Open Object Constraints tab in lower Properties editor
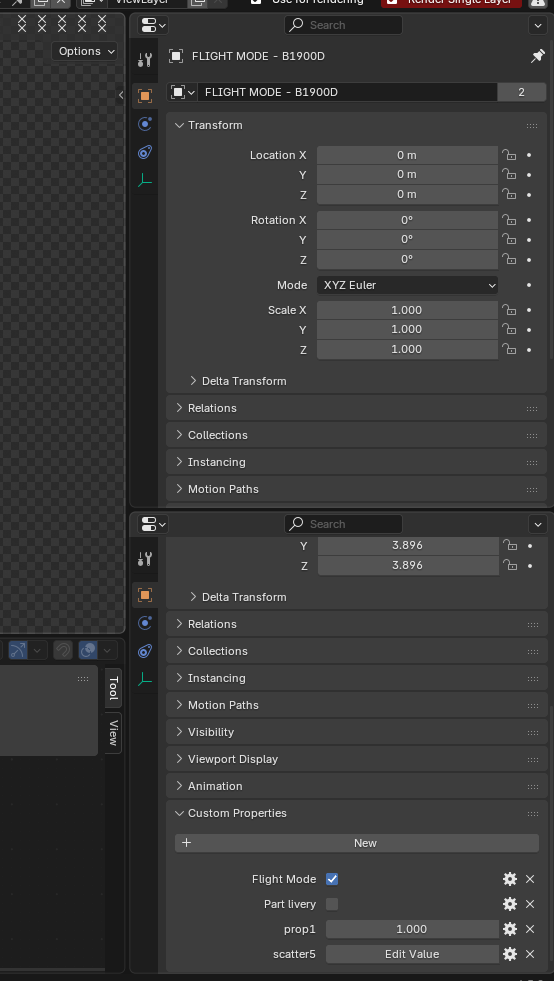Screen dimensions: 554x981 pyautogui.click(x=145, y=651)
